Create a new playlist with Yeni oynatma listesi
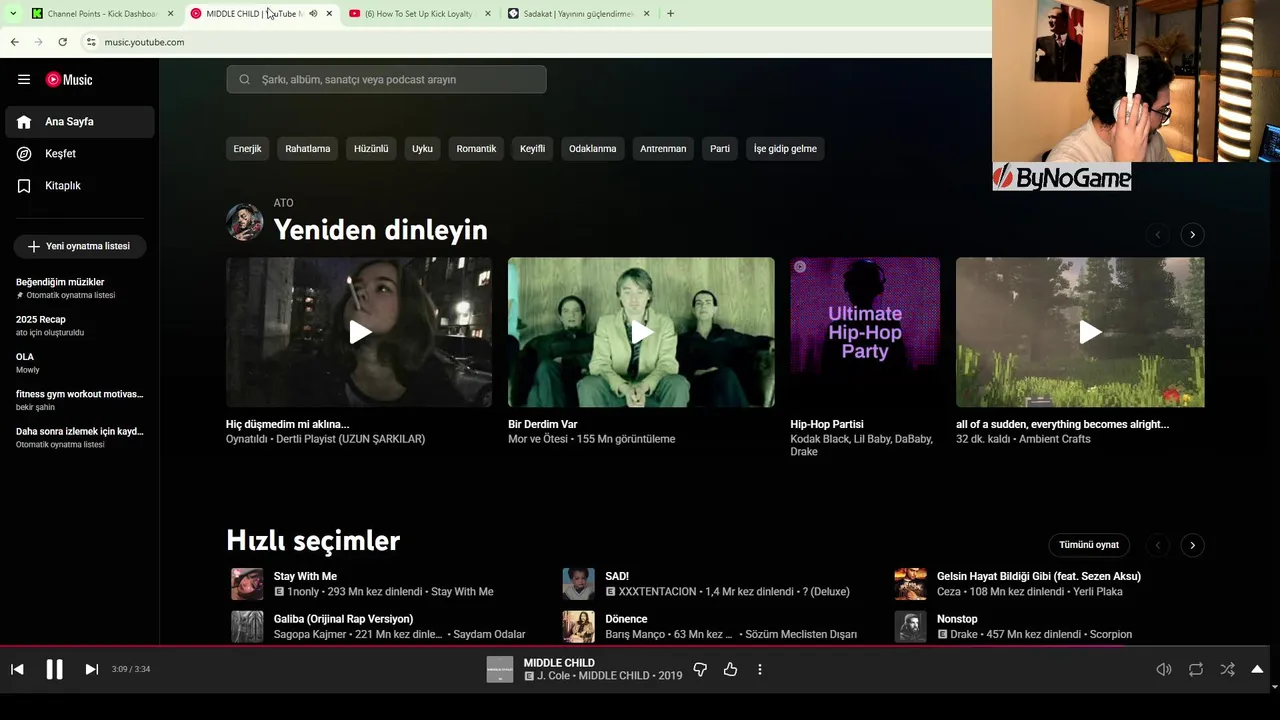1280x720 pixels. (80, 246)
